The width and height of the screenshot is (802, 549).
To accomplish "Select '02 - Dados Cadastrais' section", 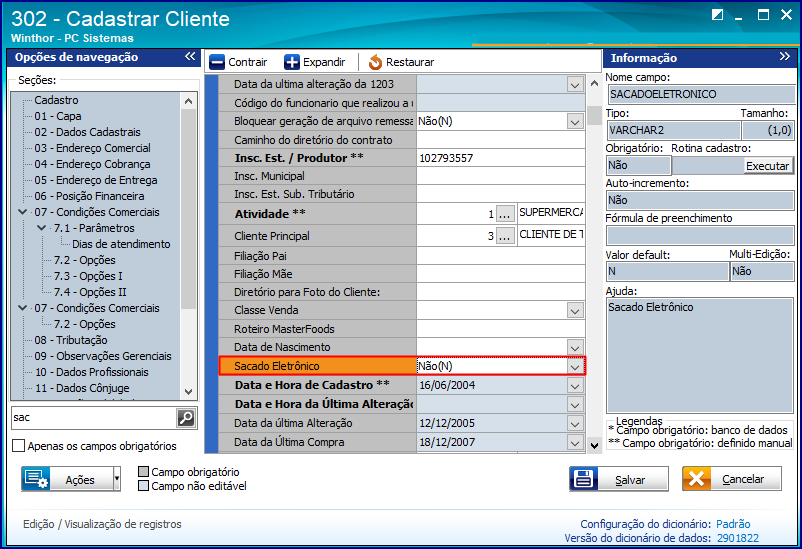I will pos(87,132).
